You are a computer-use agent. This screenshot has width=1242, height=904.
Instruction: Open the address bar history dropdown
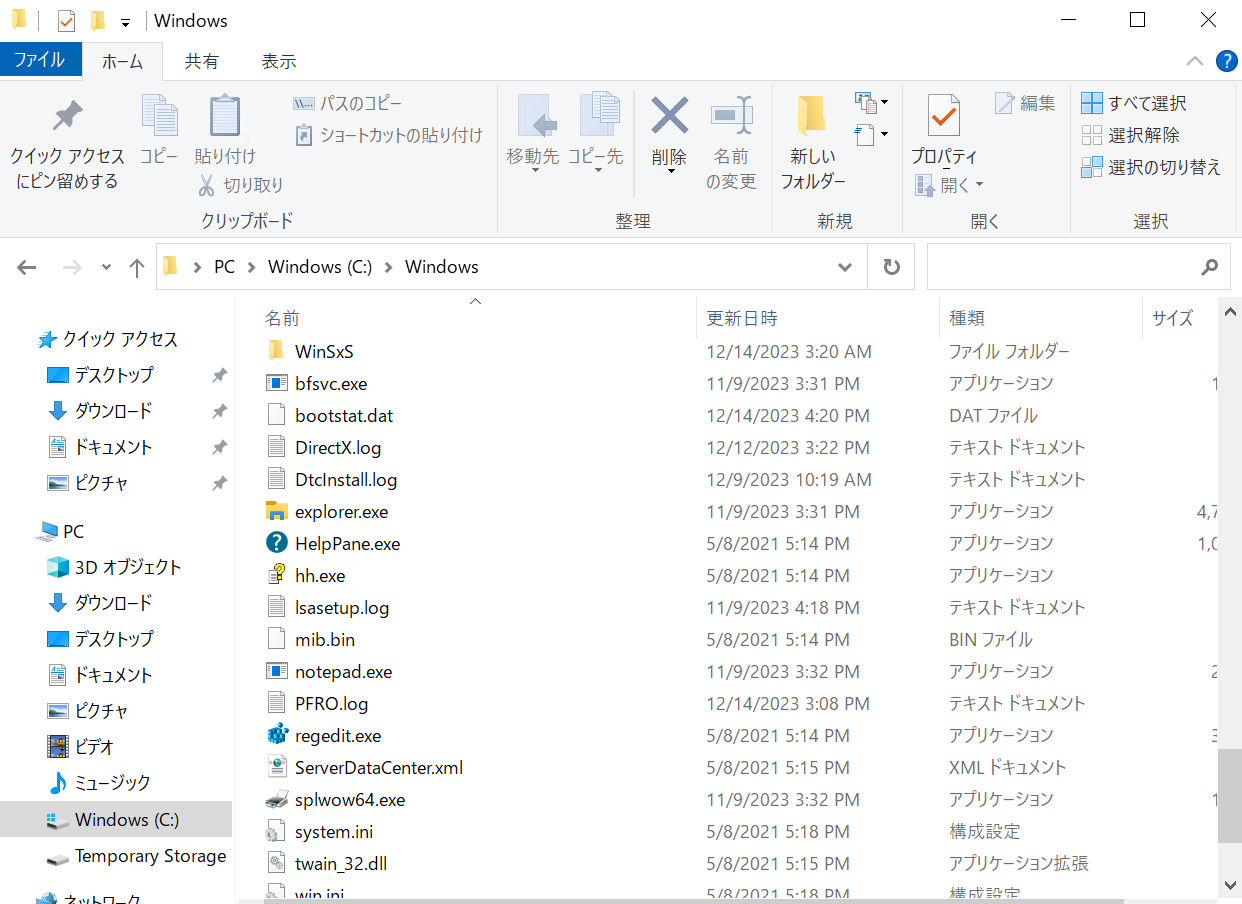(845, 267)
